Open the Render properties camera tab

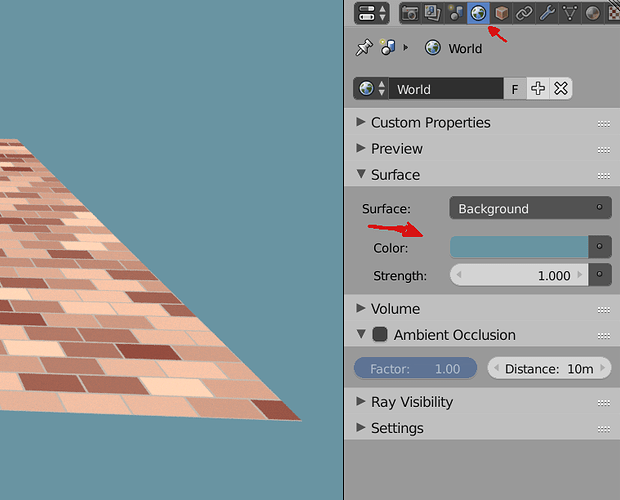pos(410,13)
